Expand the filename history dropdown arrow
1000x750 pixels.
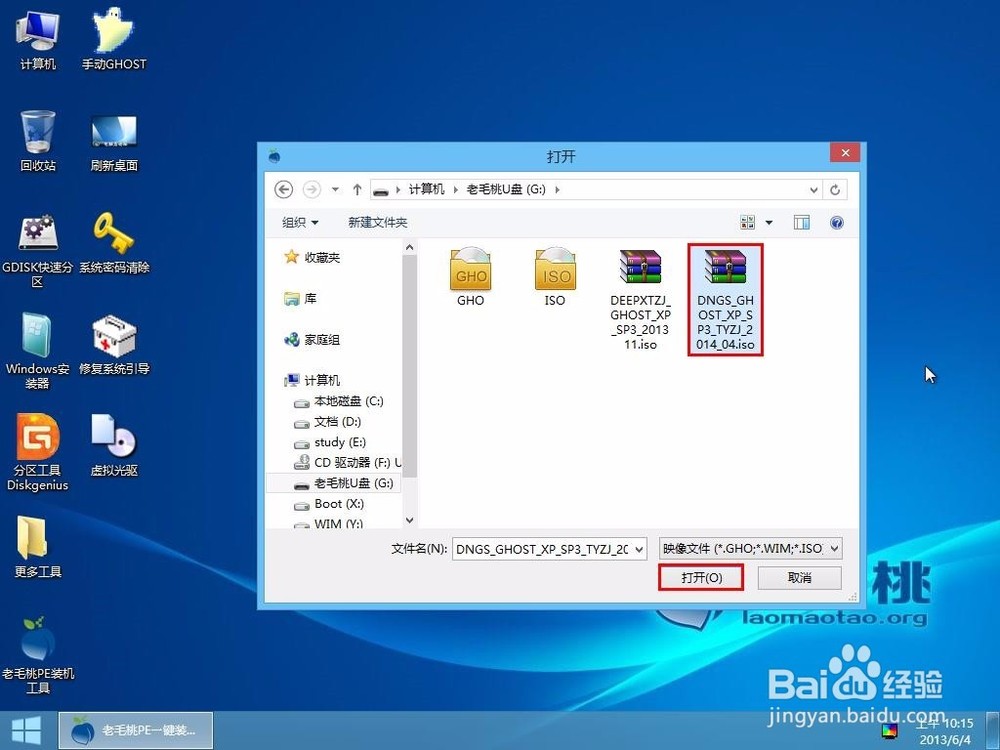tap(639, 549)
